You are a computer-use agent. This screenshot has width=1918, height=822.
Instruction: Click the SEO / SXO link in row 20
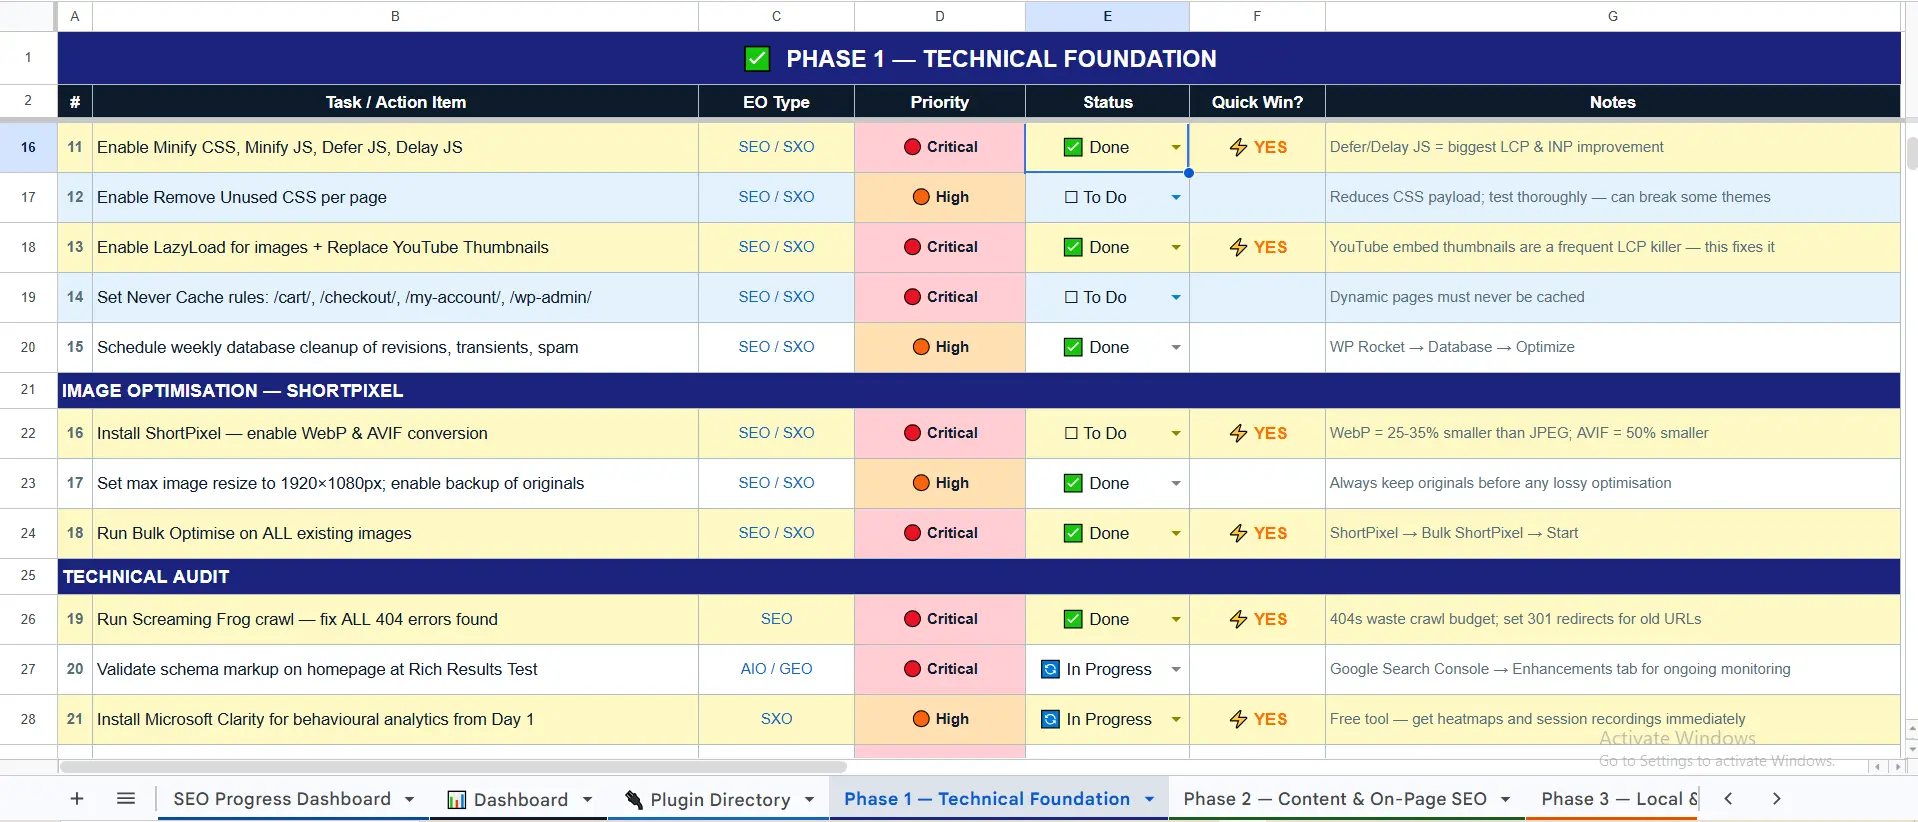tap(776, 347)
